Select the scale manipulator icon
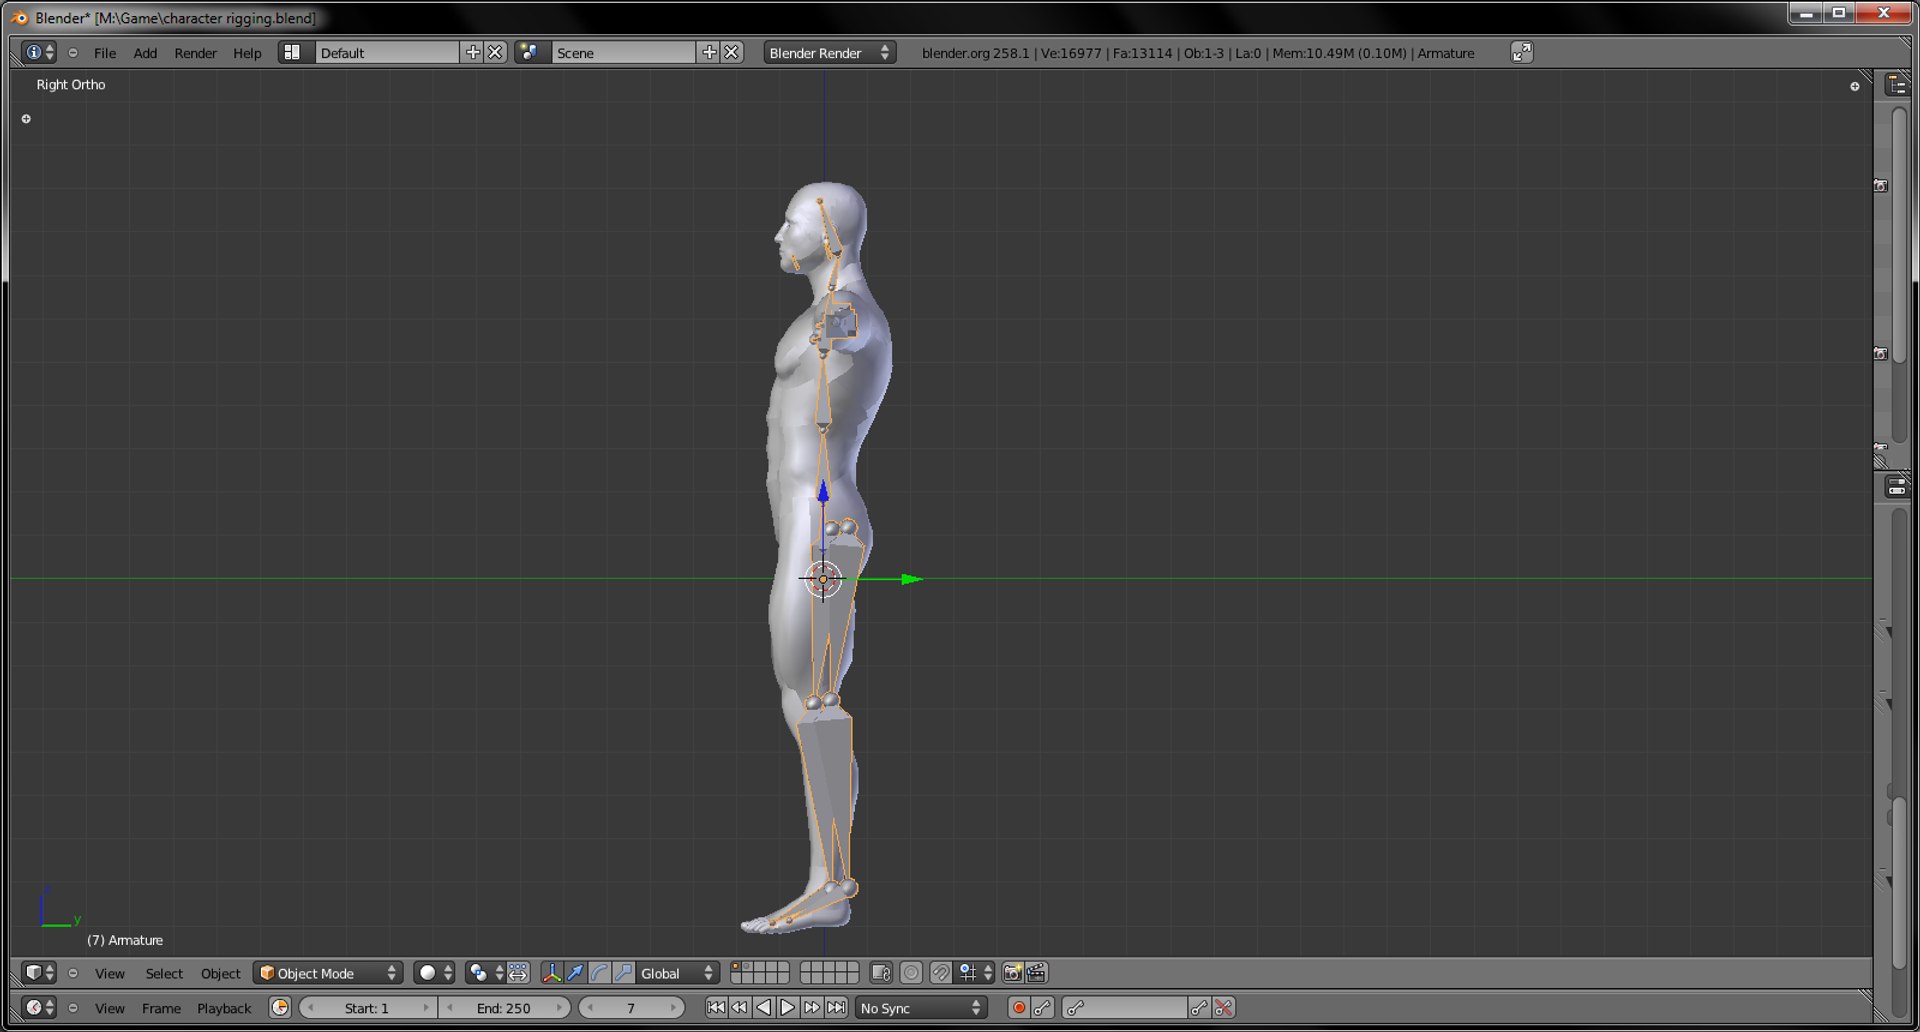The height and width of the screenshot is (1032, 1920). coord(623,973)
